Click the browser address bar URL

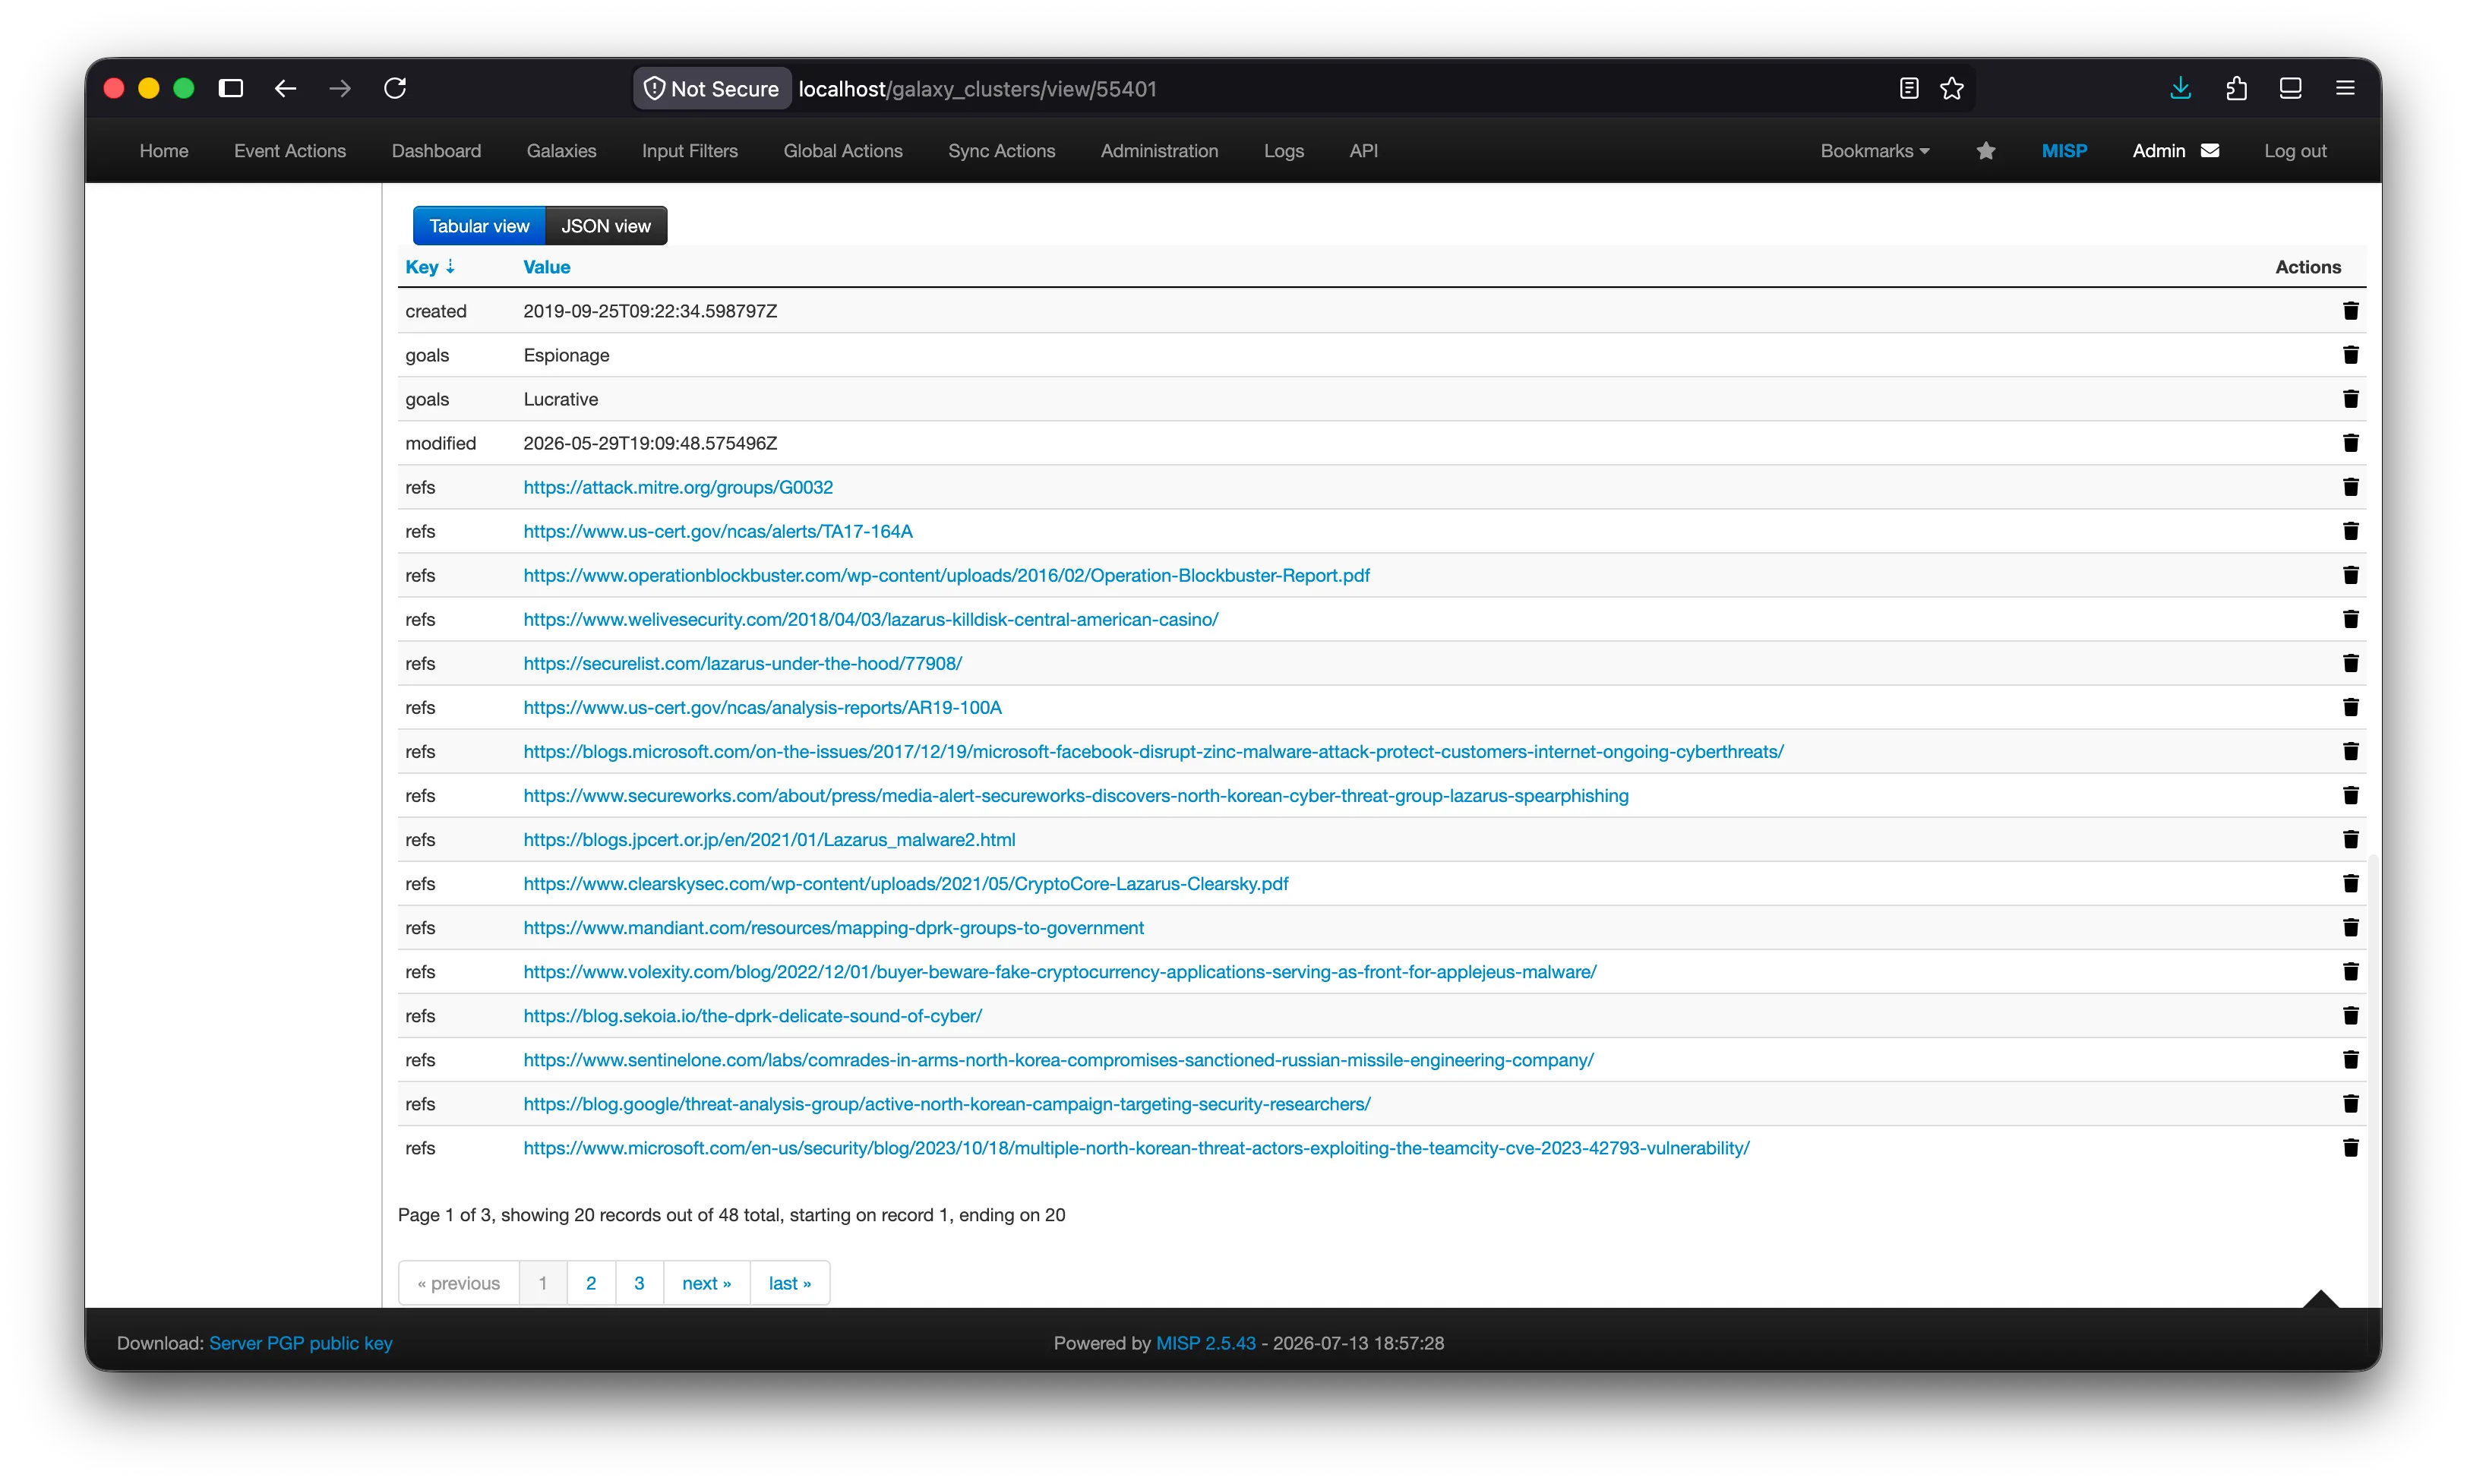pyautogui.click(x=977, y=89)
